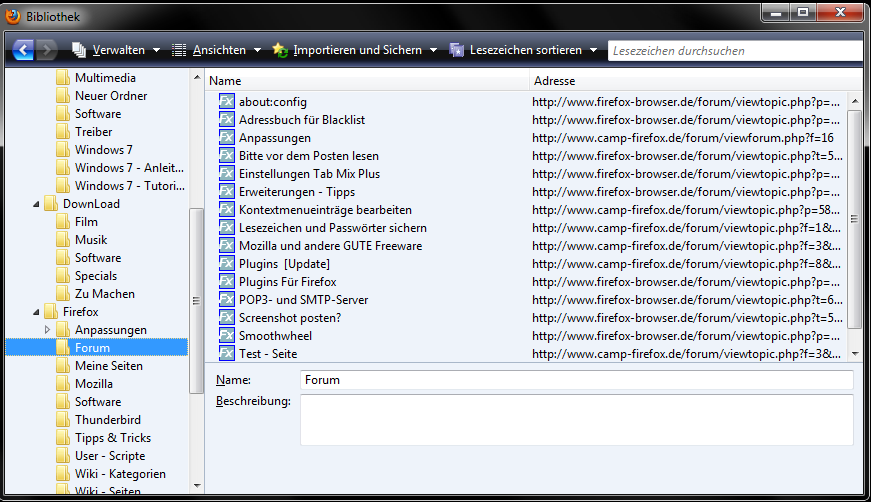The image size is (871, 502).
Task: Sort bookmarks by the Adresse column header
Action: pos(690,81)
